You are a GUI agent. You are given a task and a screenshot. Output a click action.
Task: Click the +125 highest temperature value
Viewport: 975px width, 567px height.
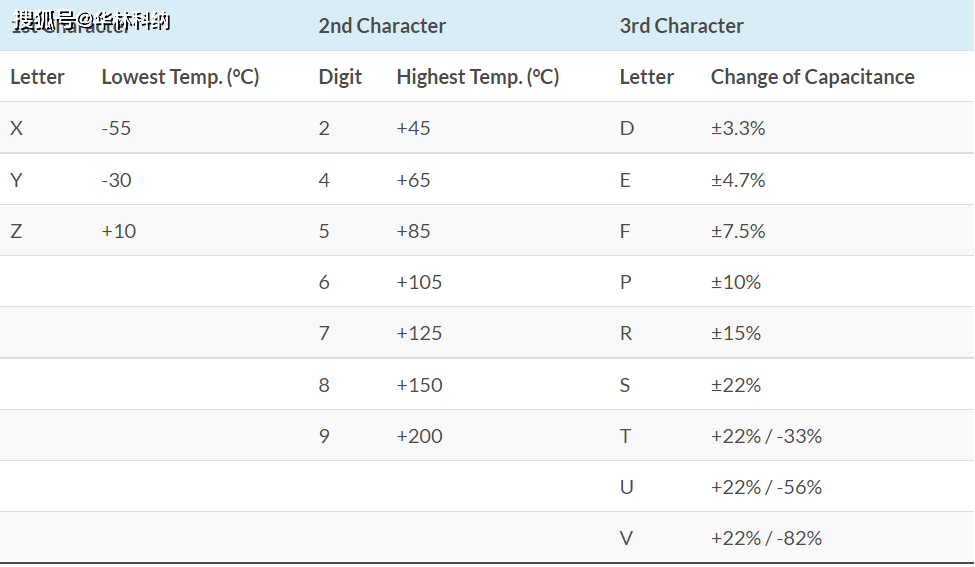419,333
